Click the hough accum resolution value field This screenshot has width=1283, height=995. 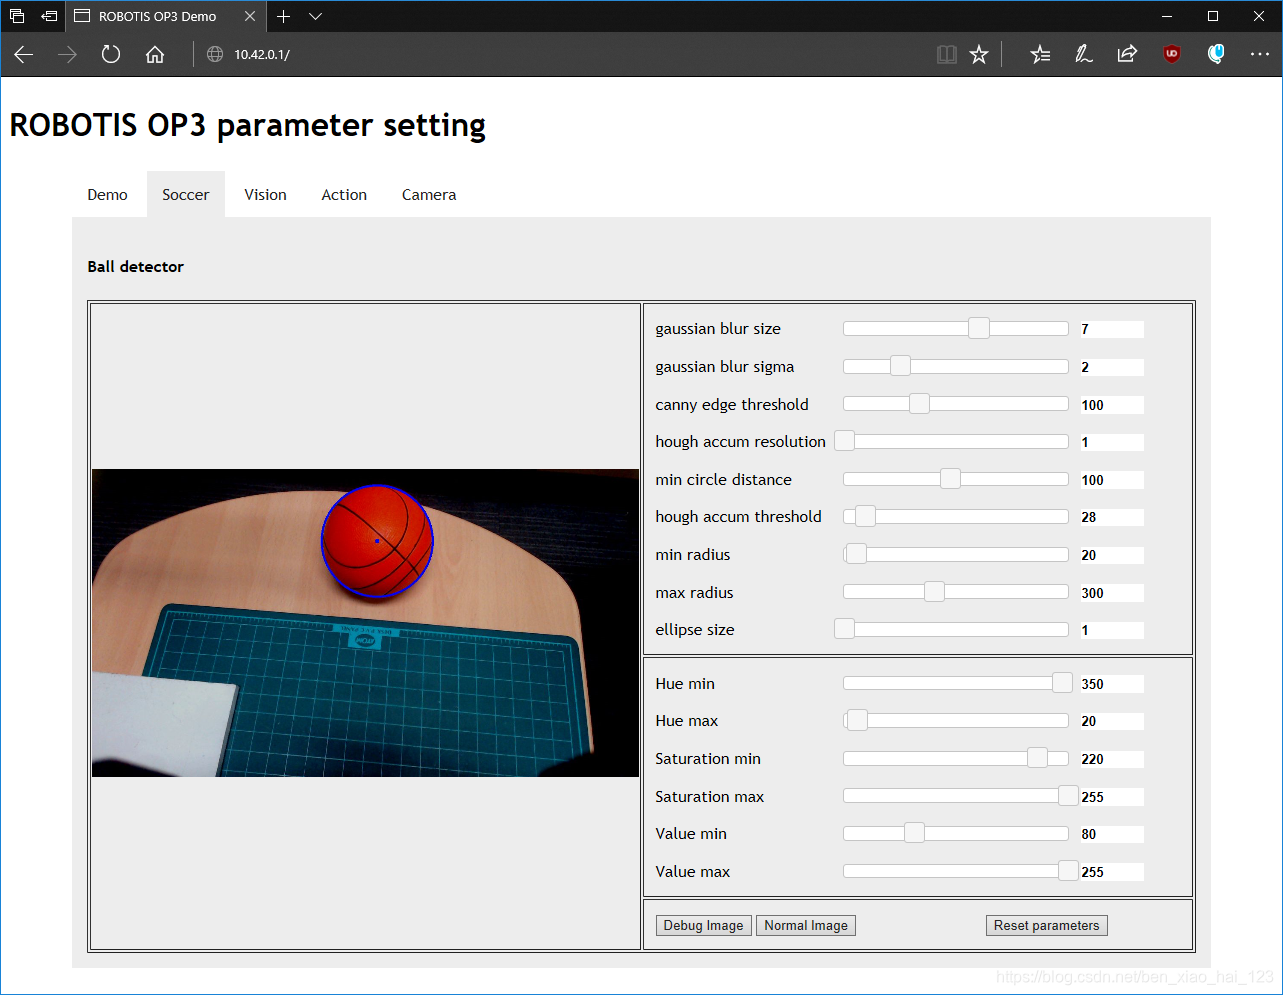click(x=1112, y=442)
